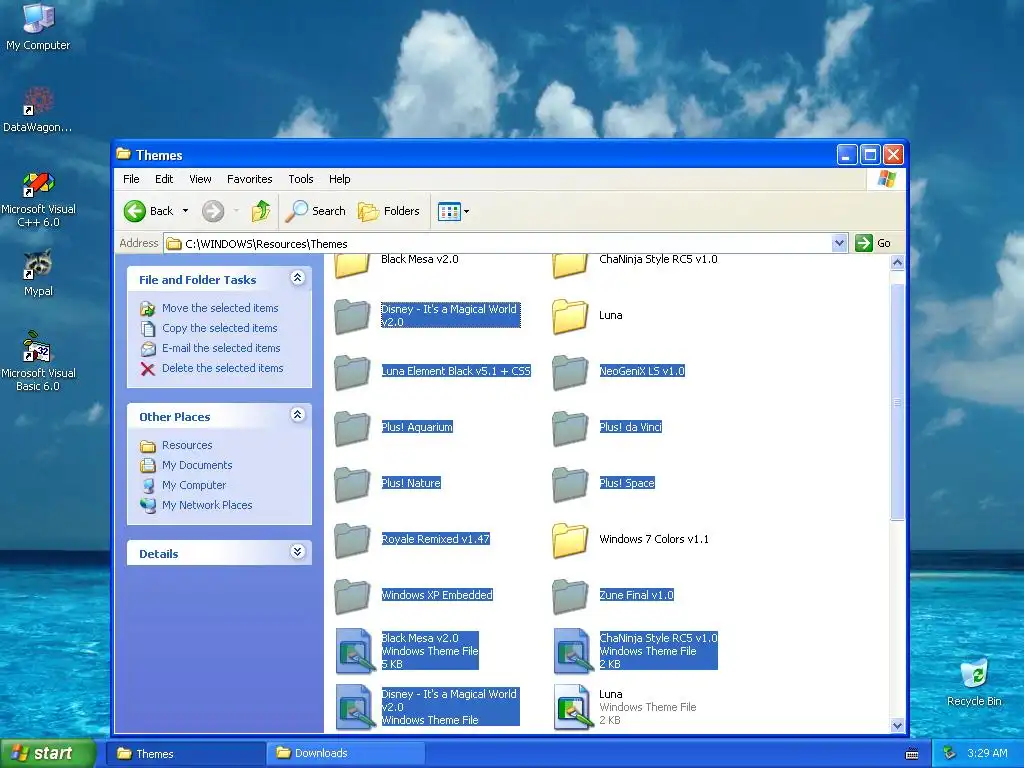
Task: Click the 3:29 AM clock
Action: pos(987,753)
